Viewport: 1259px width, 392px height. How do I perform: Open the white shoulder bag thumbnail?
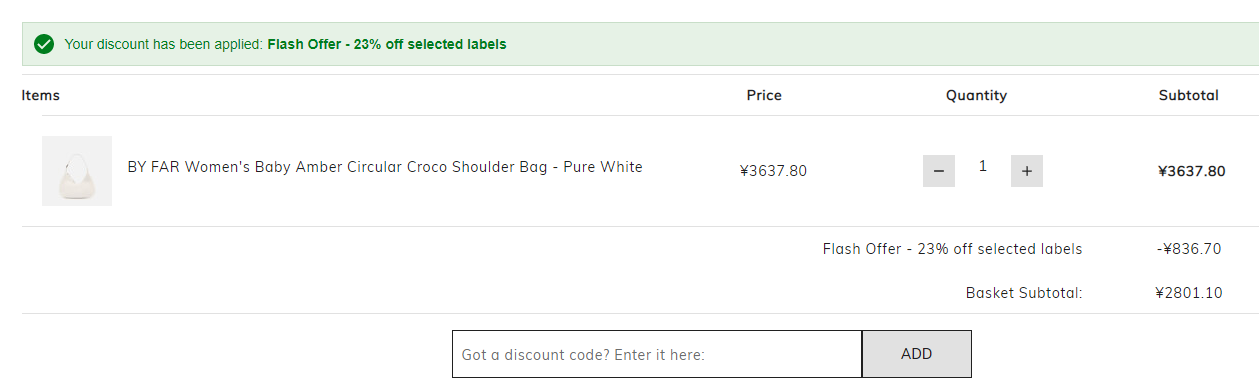[77, 171]
